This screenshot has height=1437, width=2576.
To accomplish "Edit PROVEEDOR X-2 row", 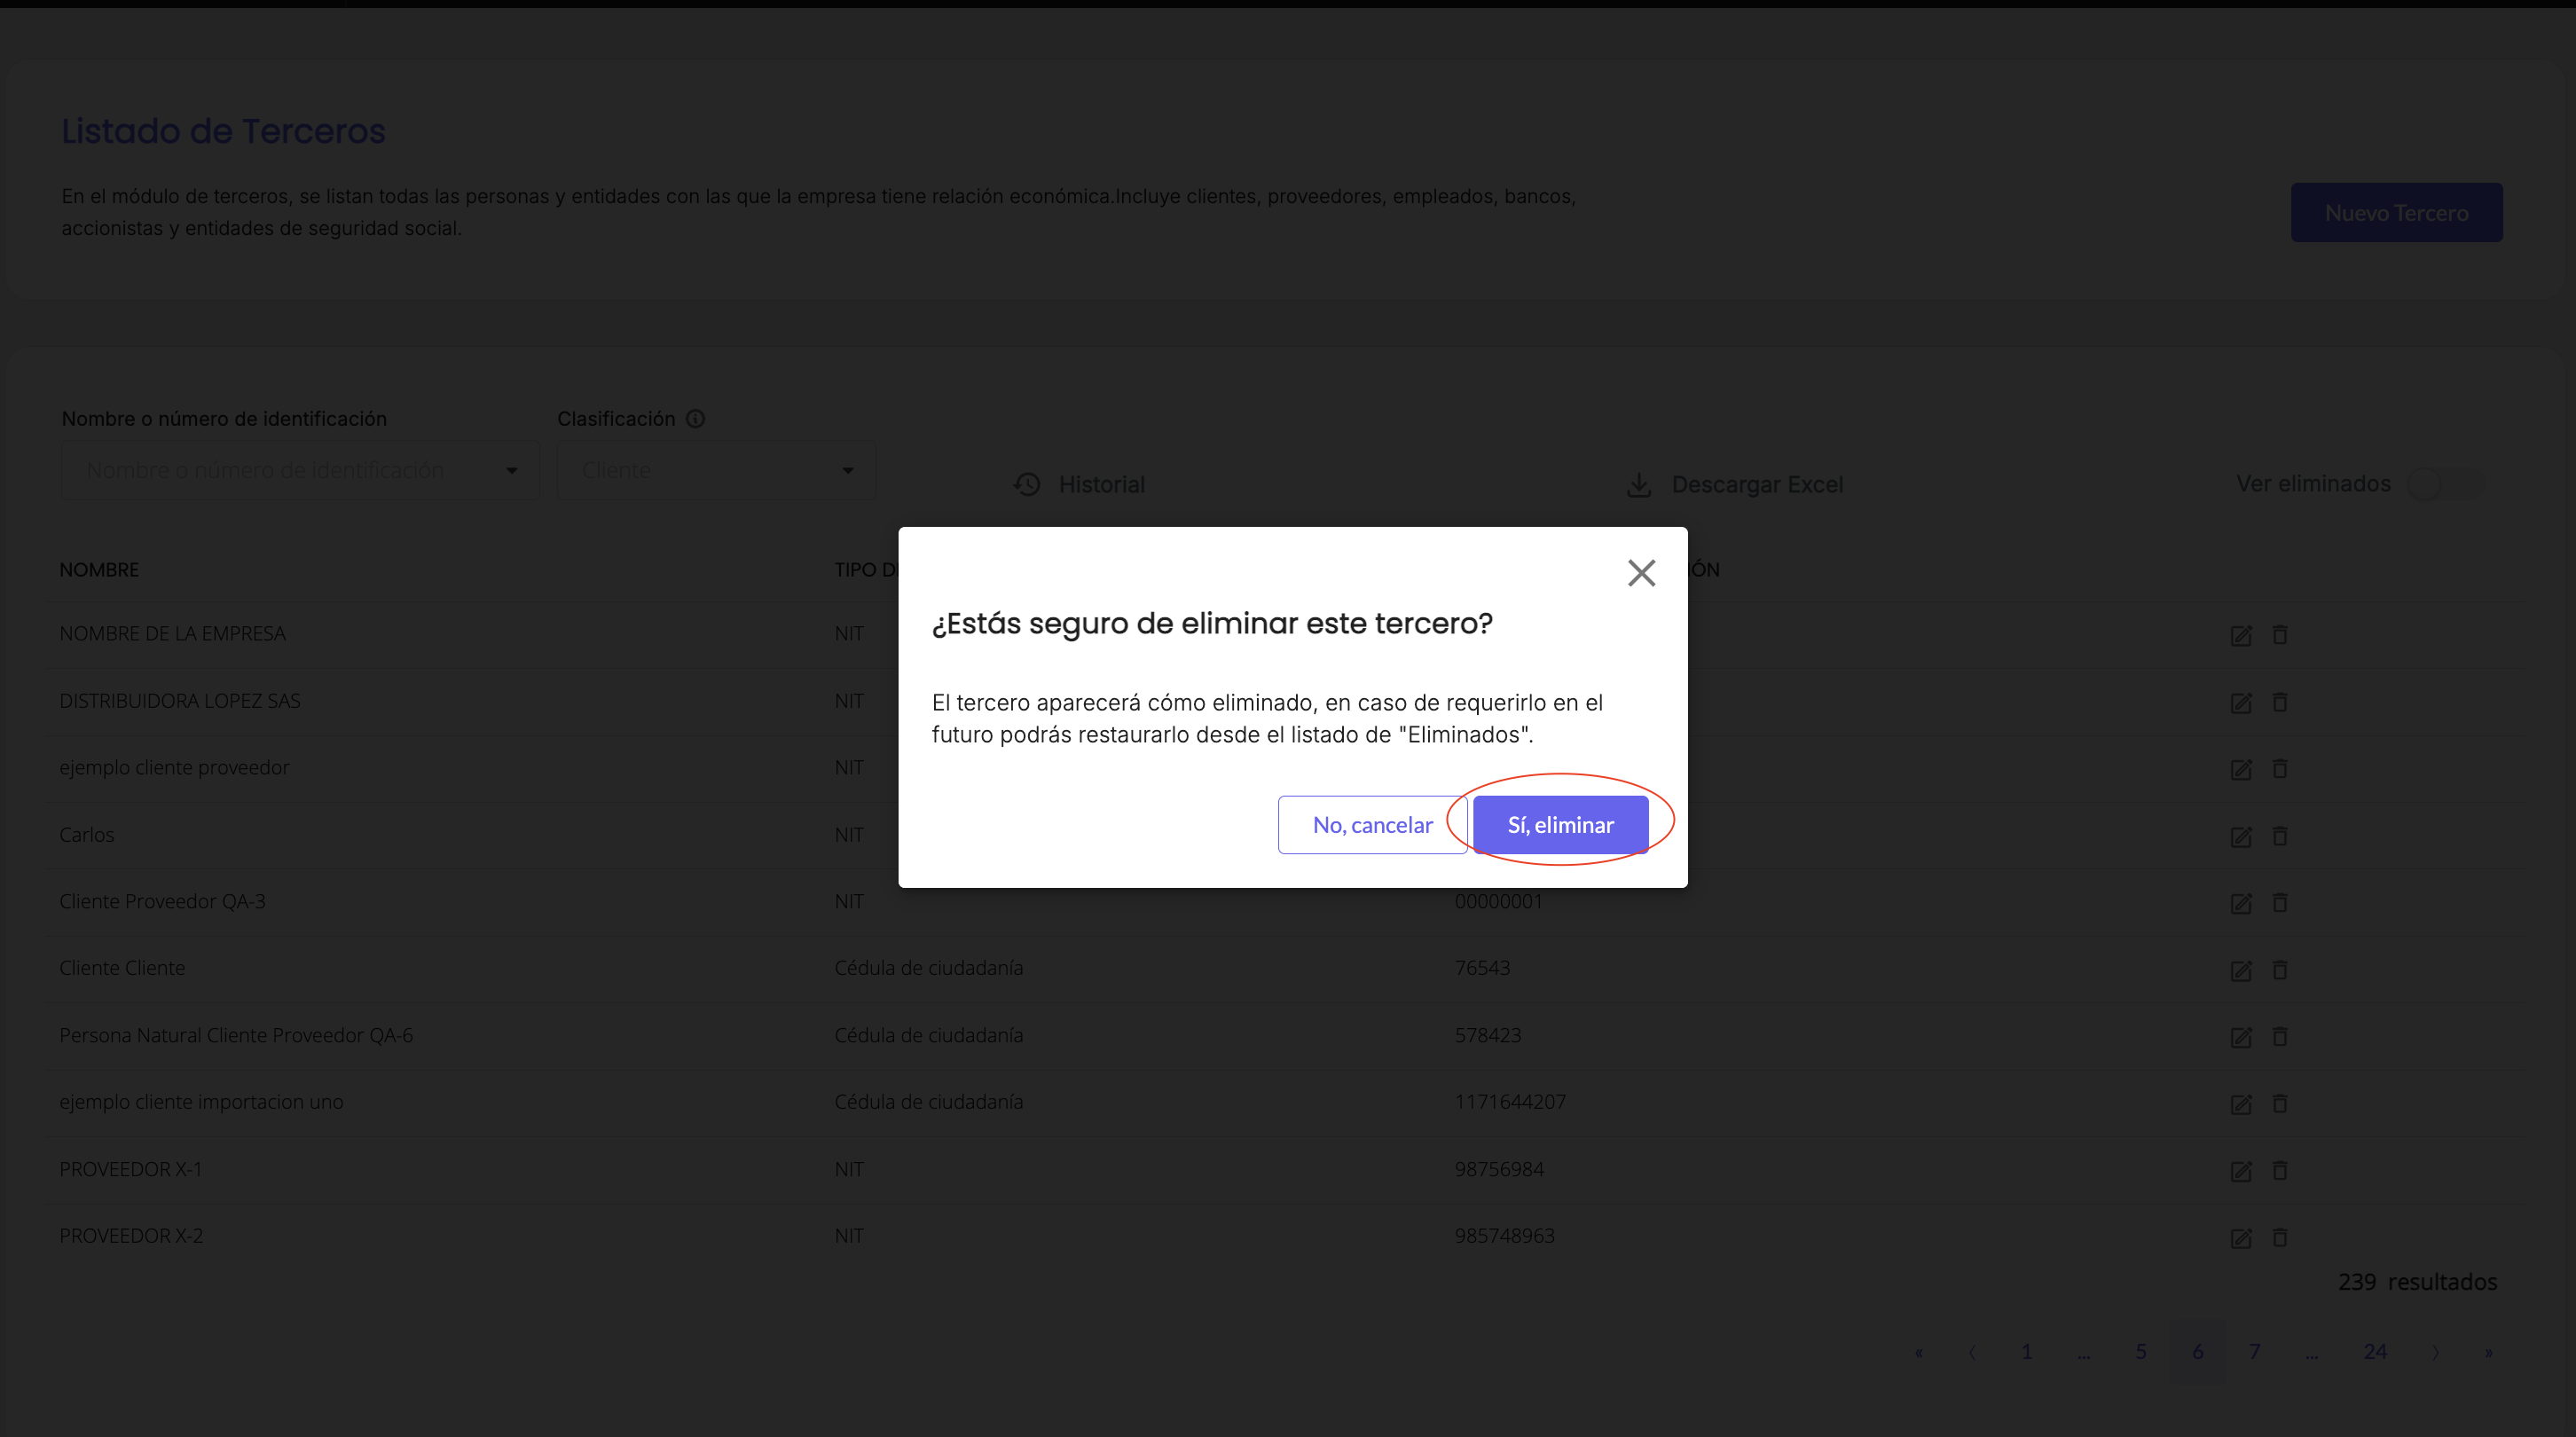I will coord(2240,1238).
